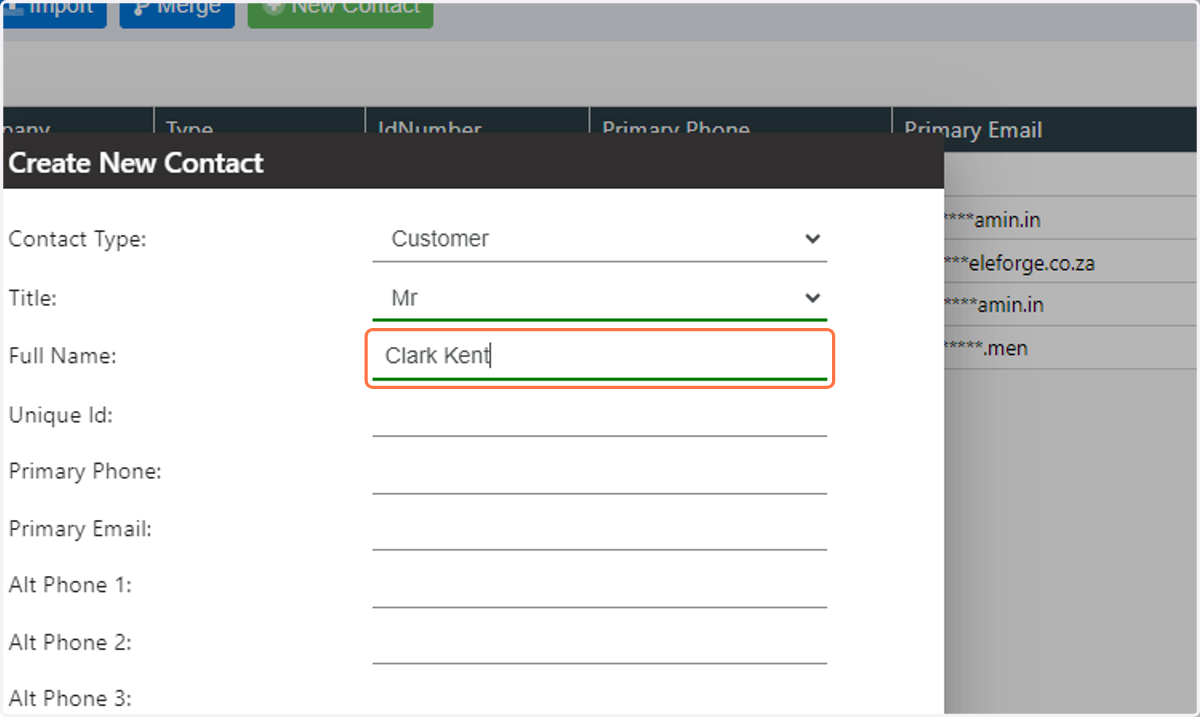
Task: Click the plus icon on New Contact button
Action: tap(272, 7)
